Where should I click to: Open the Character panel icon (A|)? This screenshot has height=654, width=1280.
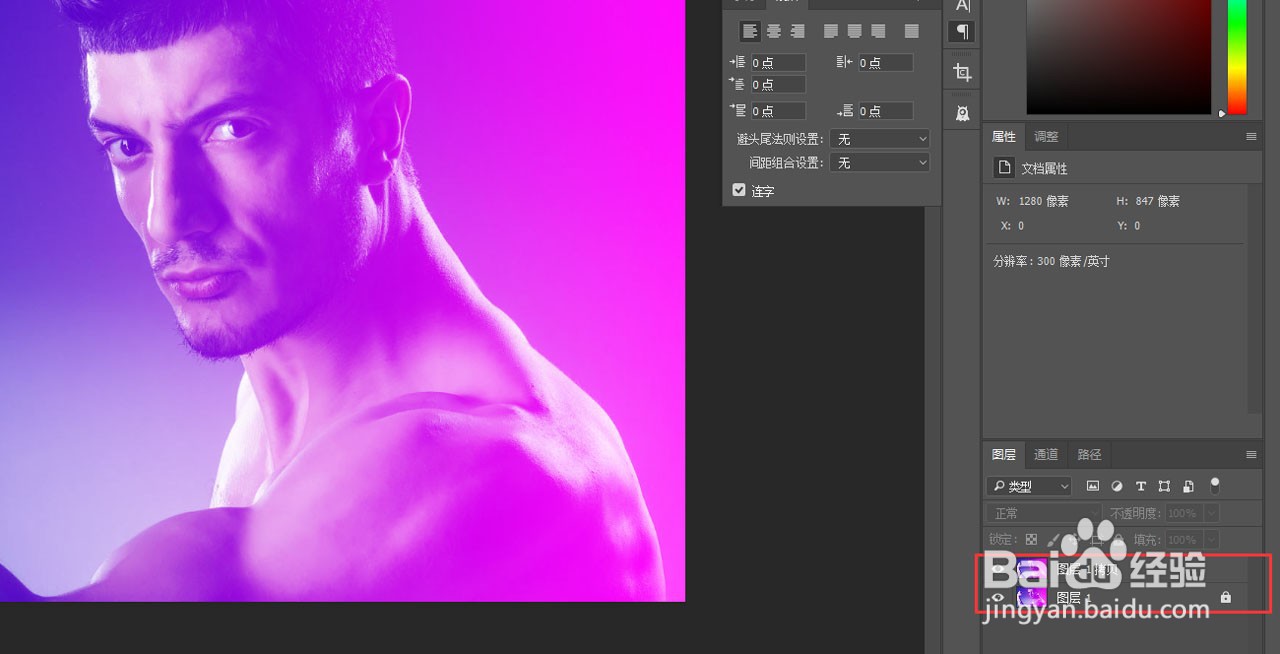962,6
